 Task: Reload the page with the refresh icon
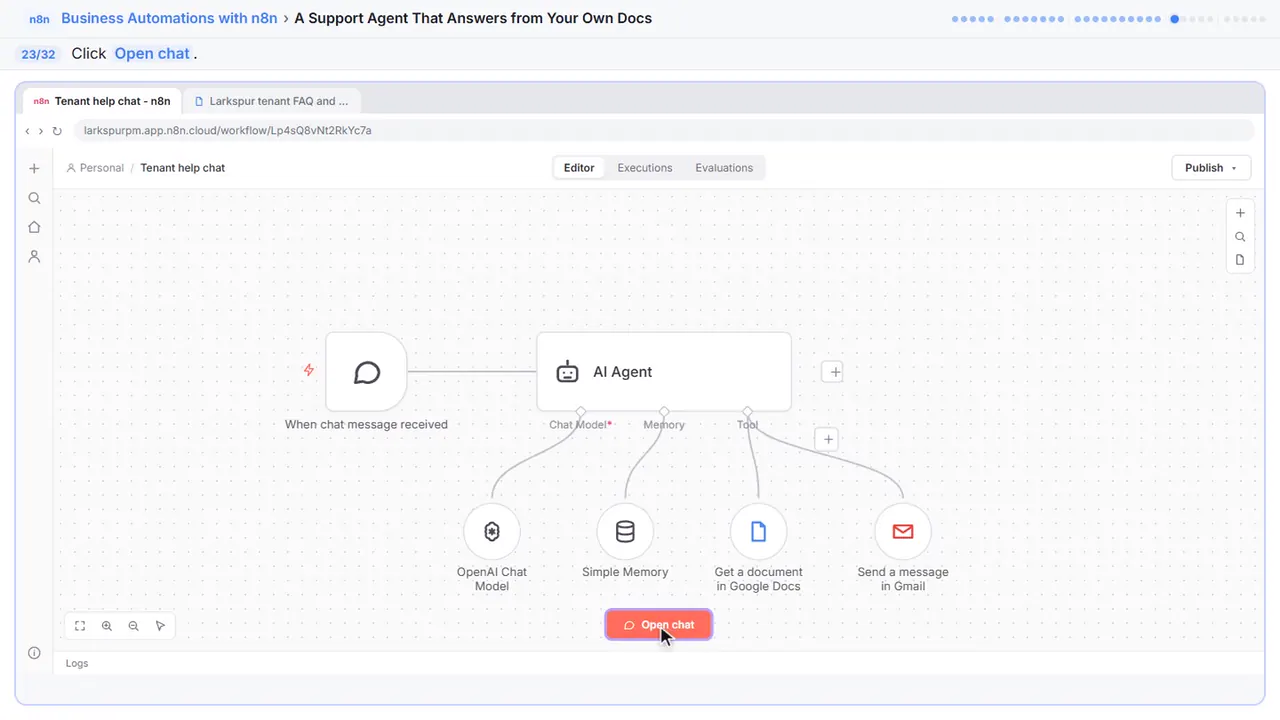[x=57, y=131]
